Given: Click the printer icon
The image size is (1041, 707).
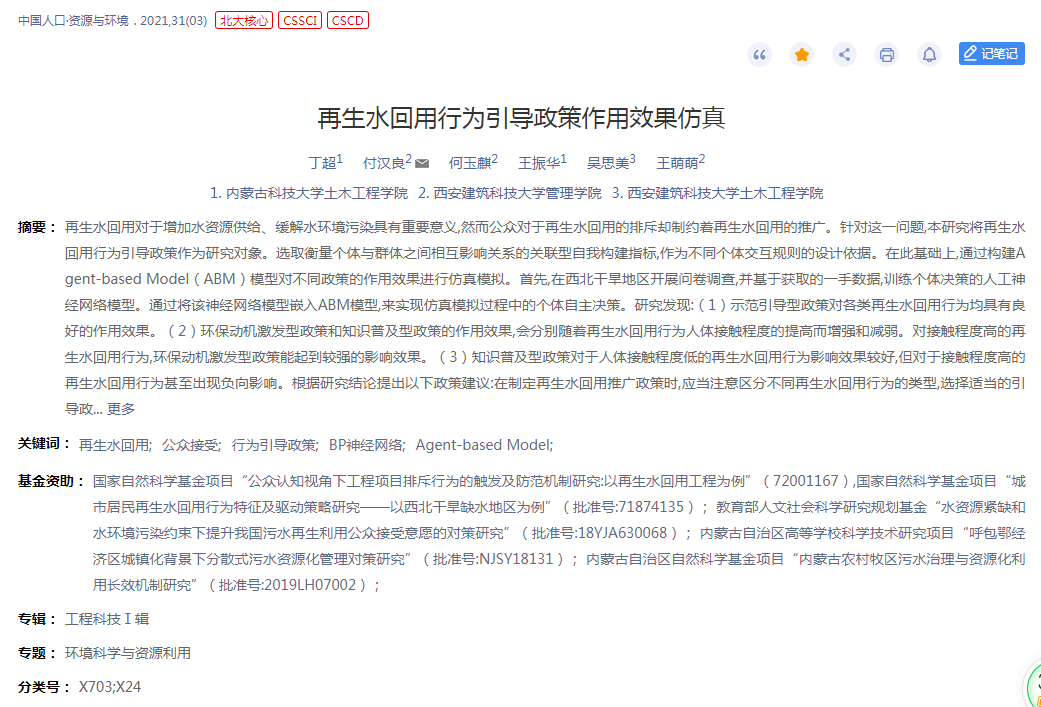Looking at the screenshot, I should tap(887, 55).
